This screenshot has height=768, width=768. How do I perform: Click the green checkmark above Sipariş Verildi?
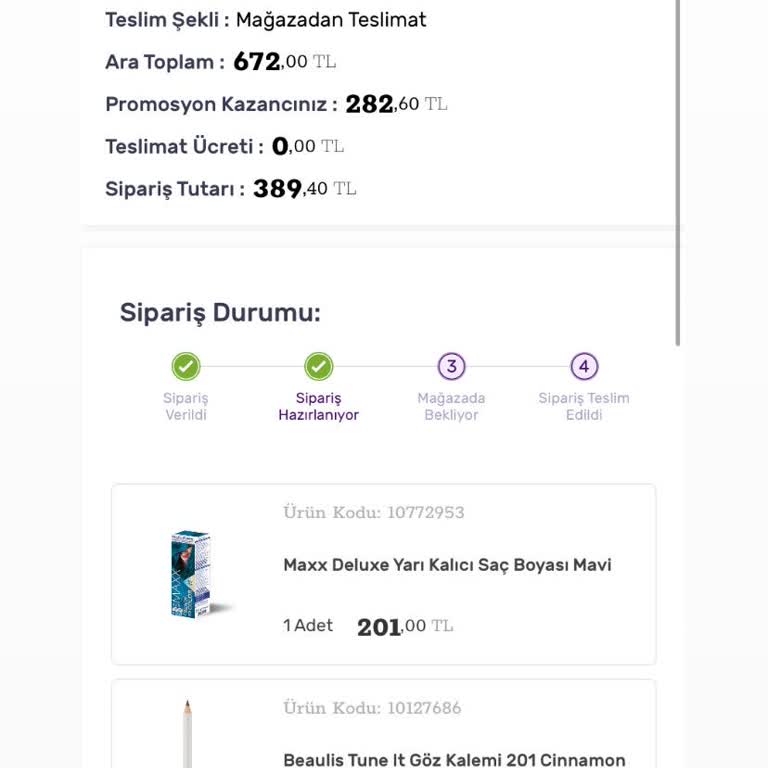[186, 367]
